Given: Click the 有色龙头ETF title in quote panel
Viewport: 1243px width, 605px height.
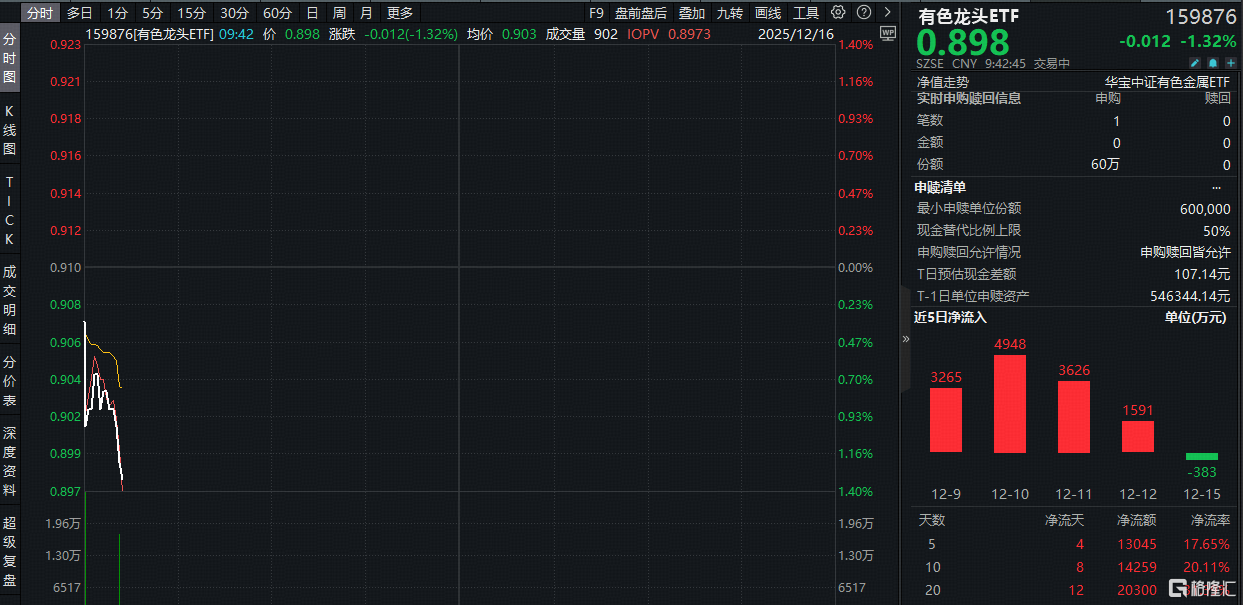Looking at the screenshot, I should coord(969,15).
